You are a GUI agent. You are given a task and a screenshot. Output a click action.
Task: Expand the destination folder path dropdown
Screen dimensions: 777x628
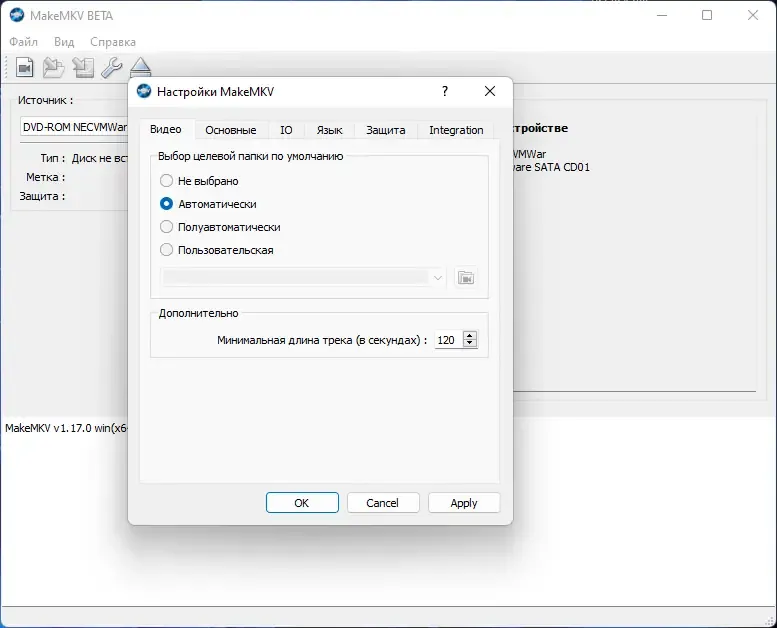click(x=438, y=278)
